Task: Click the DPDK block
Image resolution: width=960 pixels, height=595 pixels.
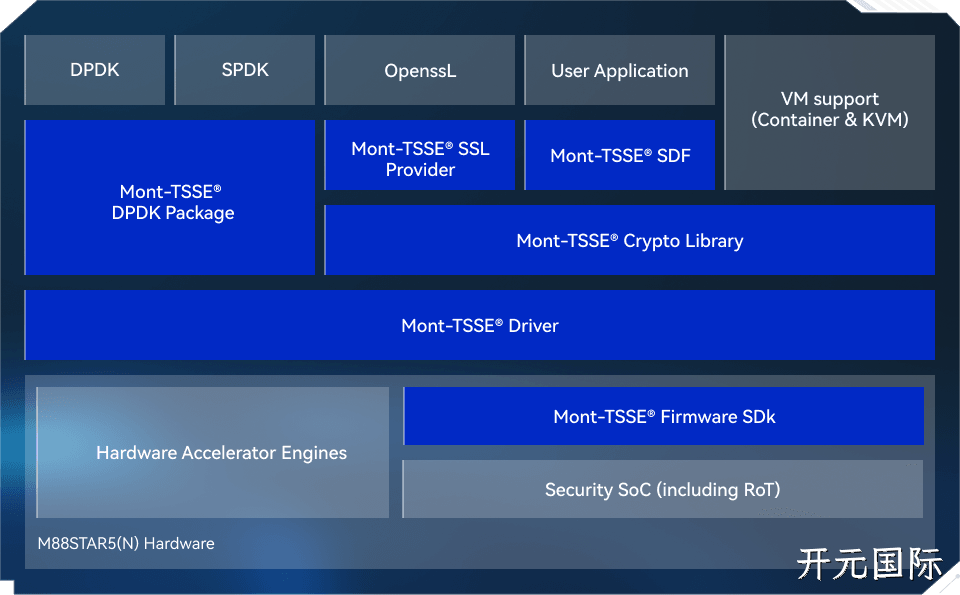Action: [x=95, y=70]
